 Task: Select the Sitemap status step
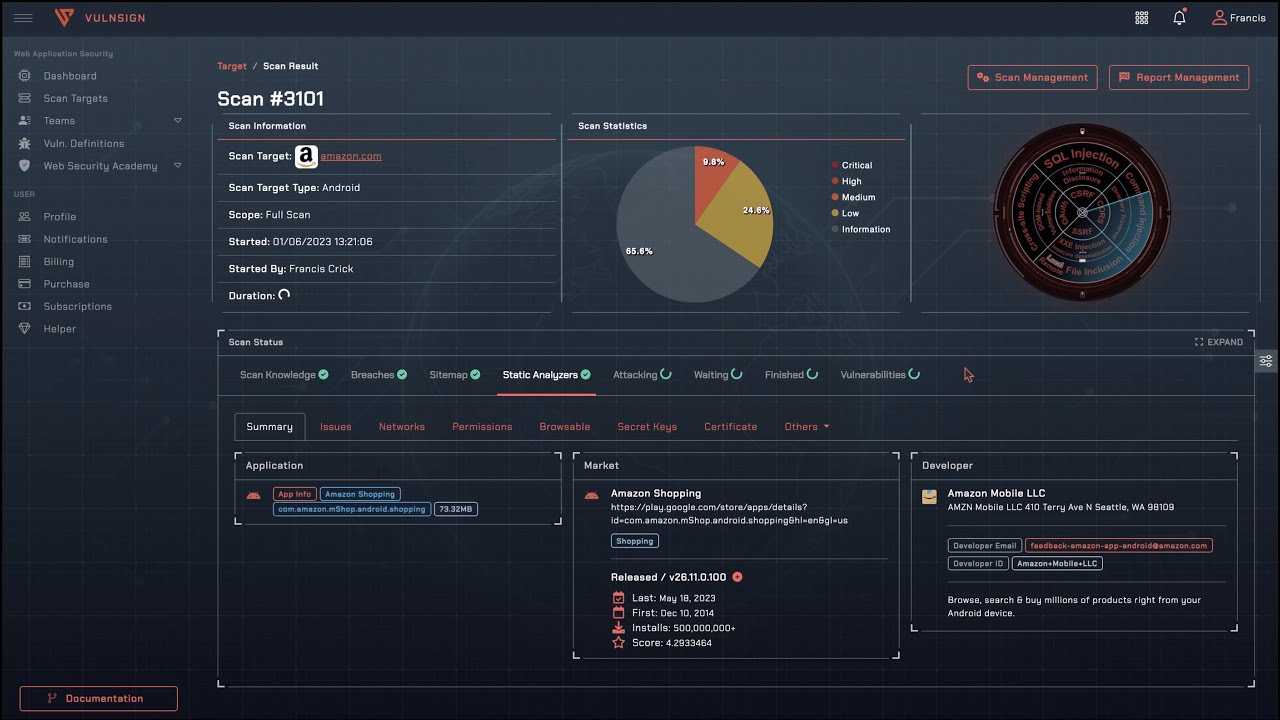pos(455,375)
